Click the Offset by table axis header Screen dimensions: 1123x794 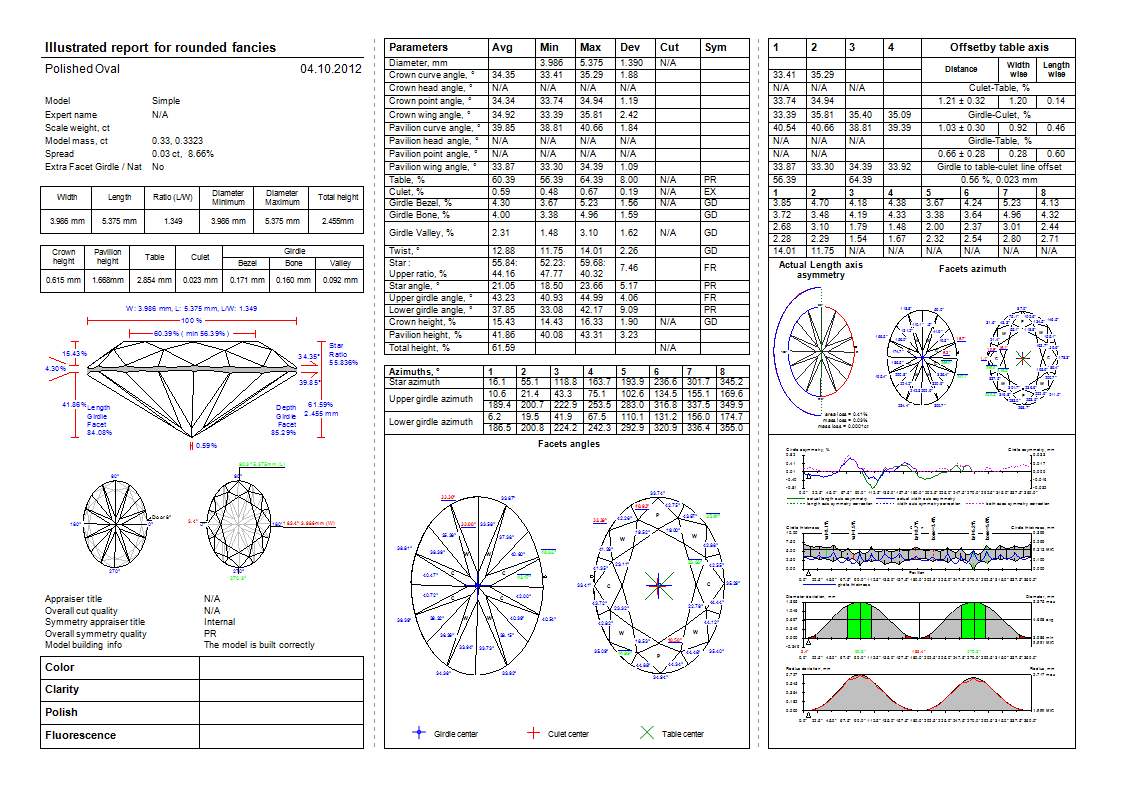coord(998,47)
